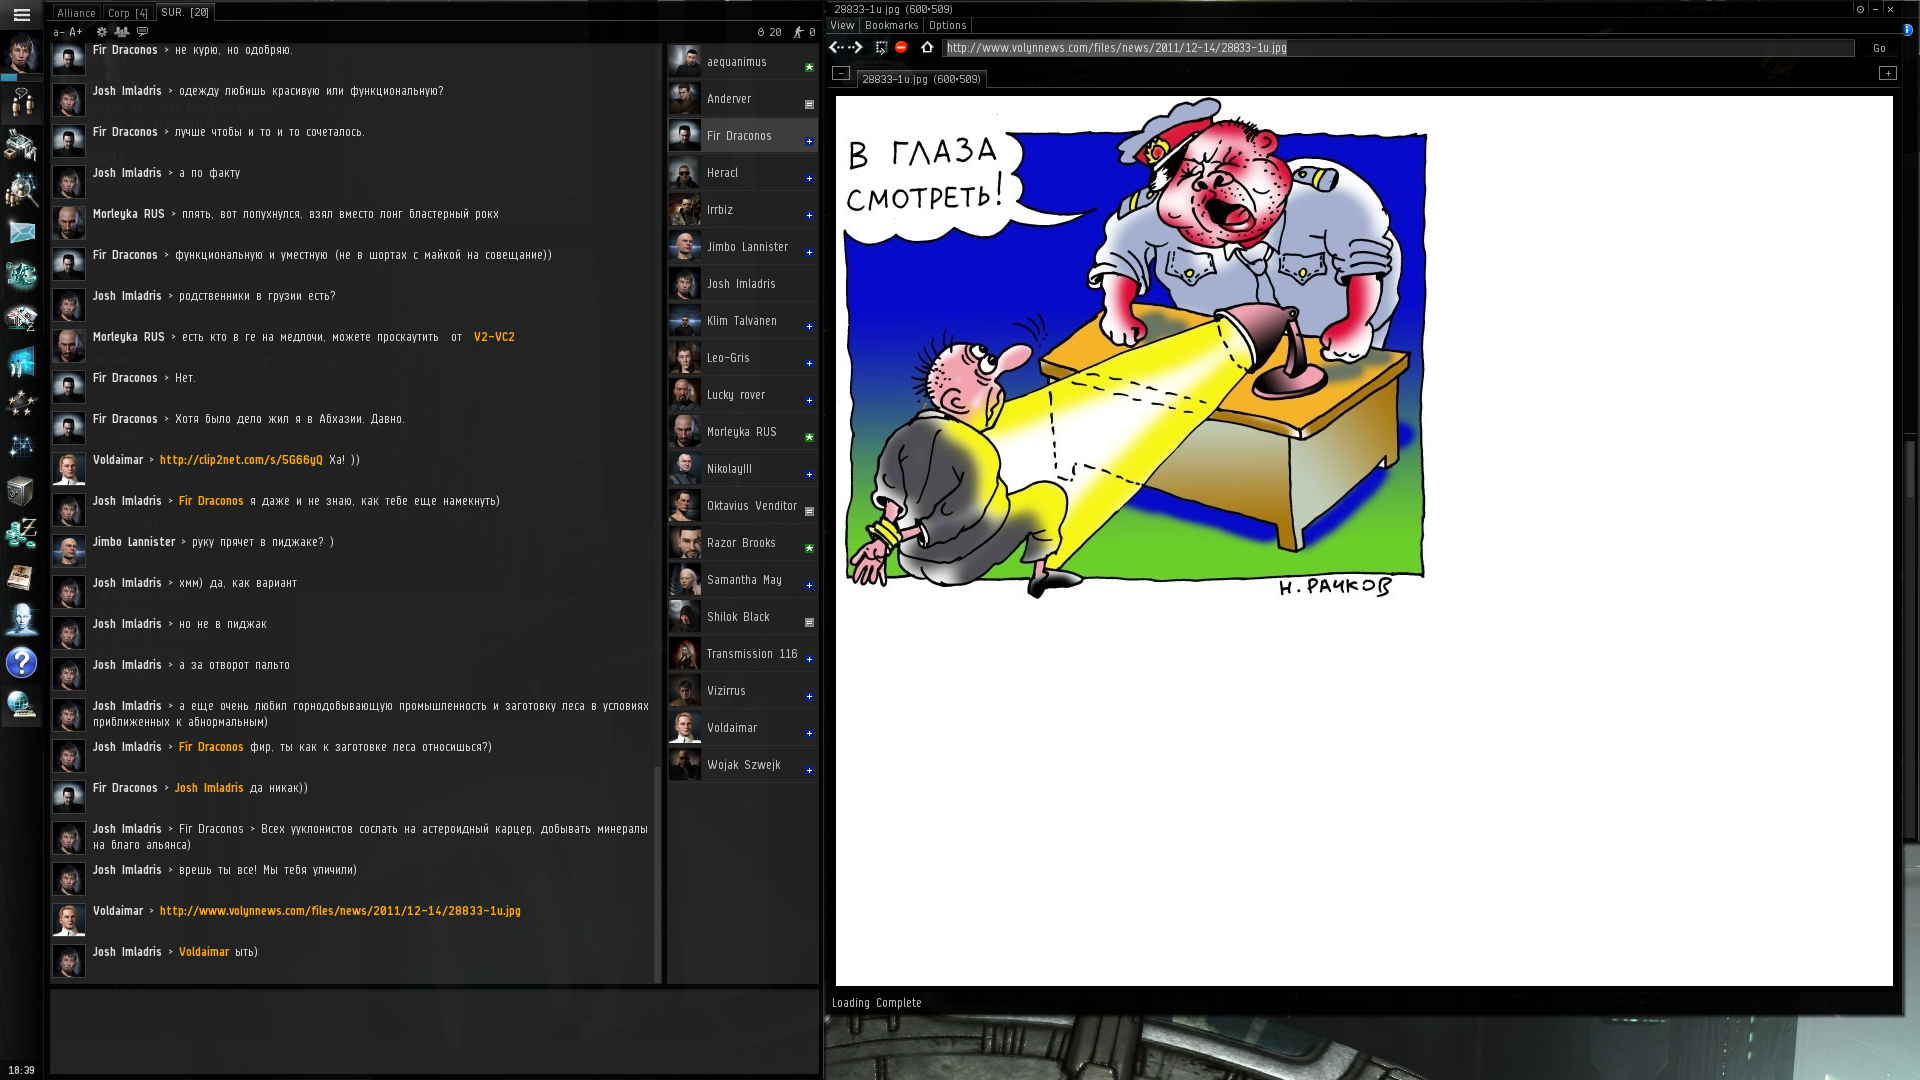The image size is (1920, 1080).
Task: Open the blue question mark help icon
Action: (x=21, y=663)
